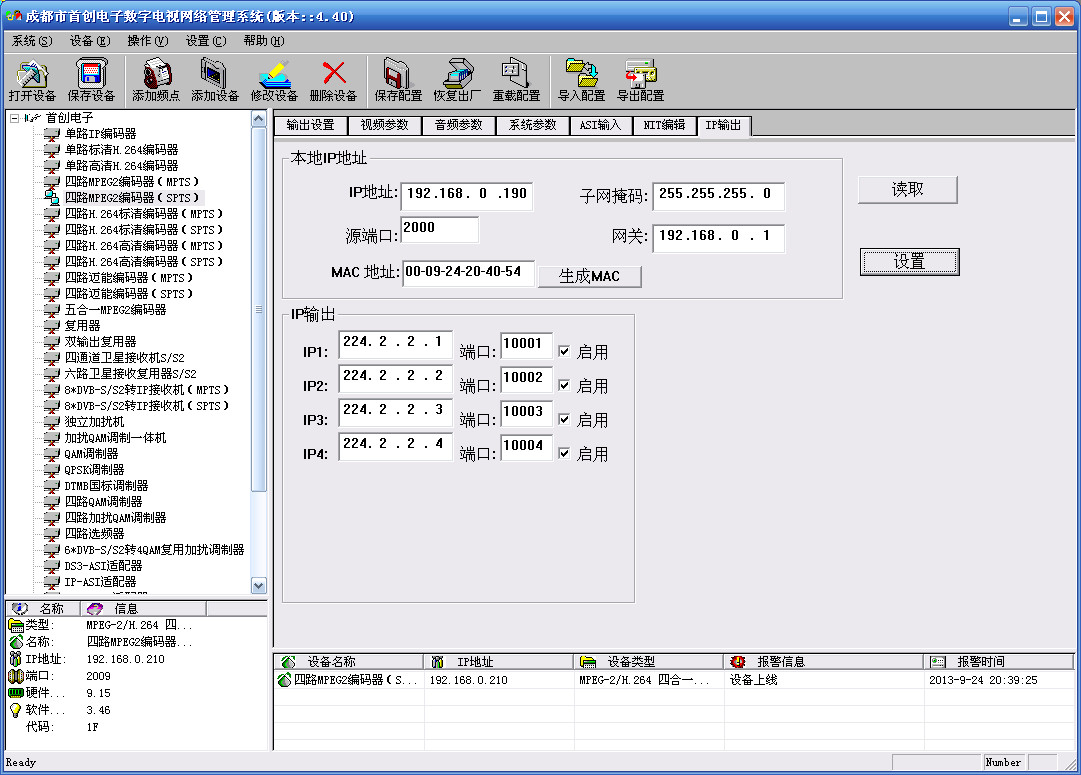Select the DTMB国标调制器 device icon
Image resolution: width=1081 pixels, height=775 pixels.
click(x=52, y=485)
